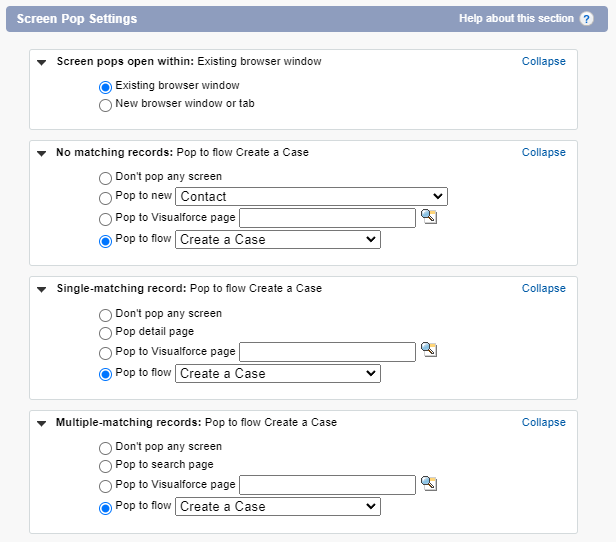The height and width of the screenshot is (542, 616).
Task: Open the Pop to new Contact dropdown
Action: tap(311, 196)
